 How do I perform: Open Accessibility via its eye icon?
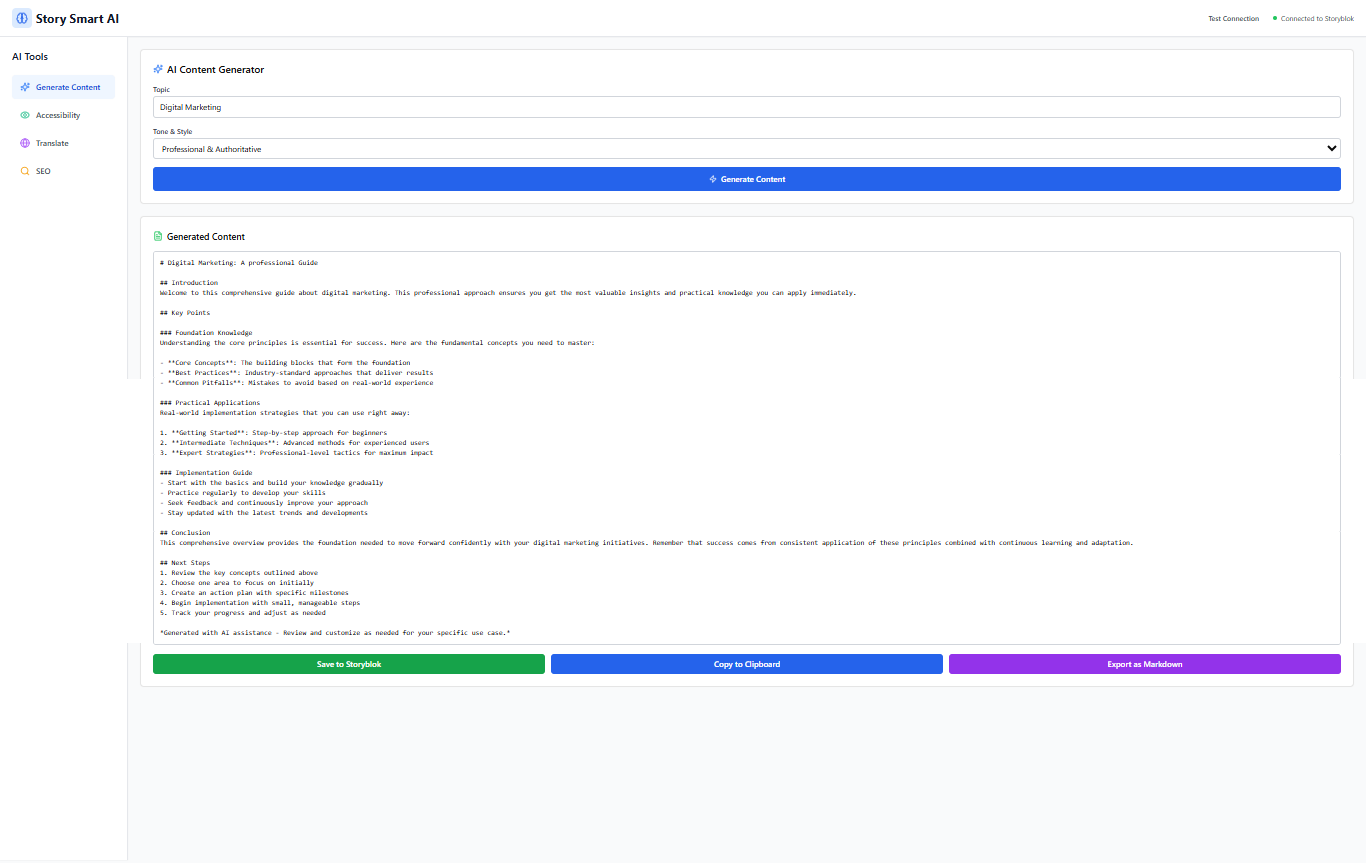point(25,115)
